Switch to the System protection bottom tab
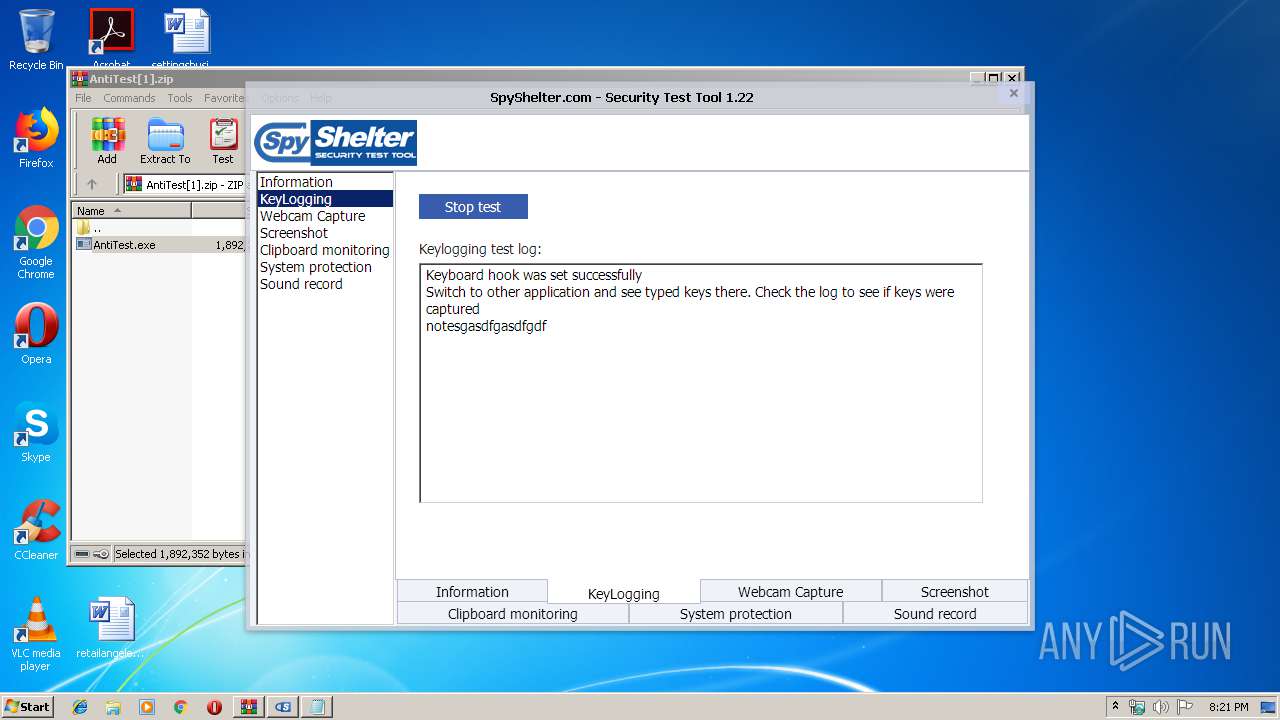The image size is (1280, 720). (736, 614)
